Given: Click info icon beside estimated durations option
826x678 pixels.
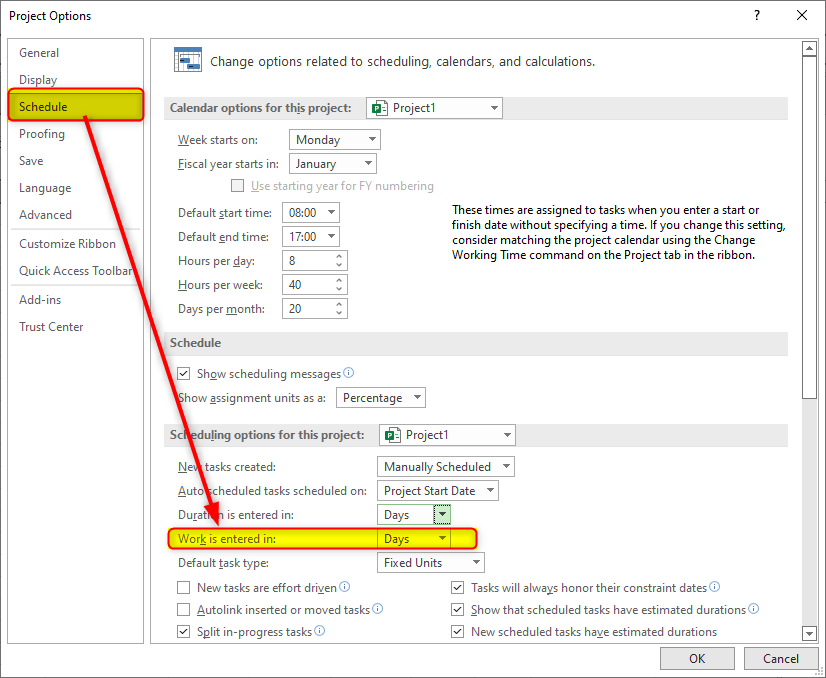Looking at the screenshot, I should (x=753, y=609).
